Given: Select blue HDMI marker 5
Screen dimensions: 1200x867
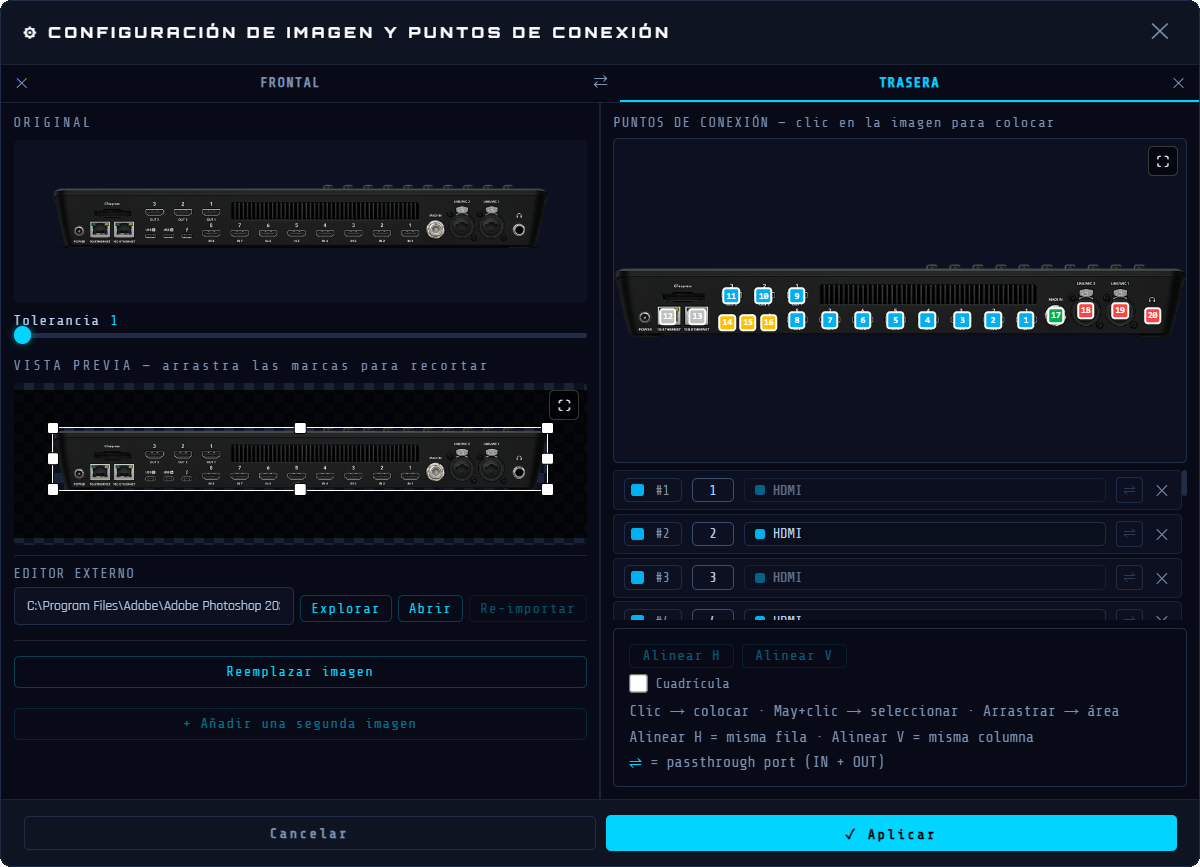Looking at the screenshot, I should [x=895, y=320].
